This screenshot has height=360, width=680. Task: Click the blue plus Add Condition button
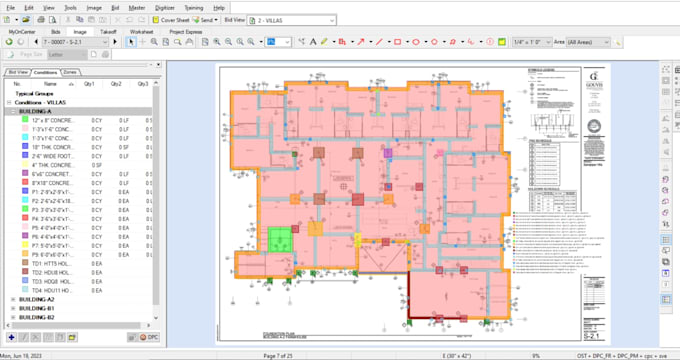pos(11,337)
